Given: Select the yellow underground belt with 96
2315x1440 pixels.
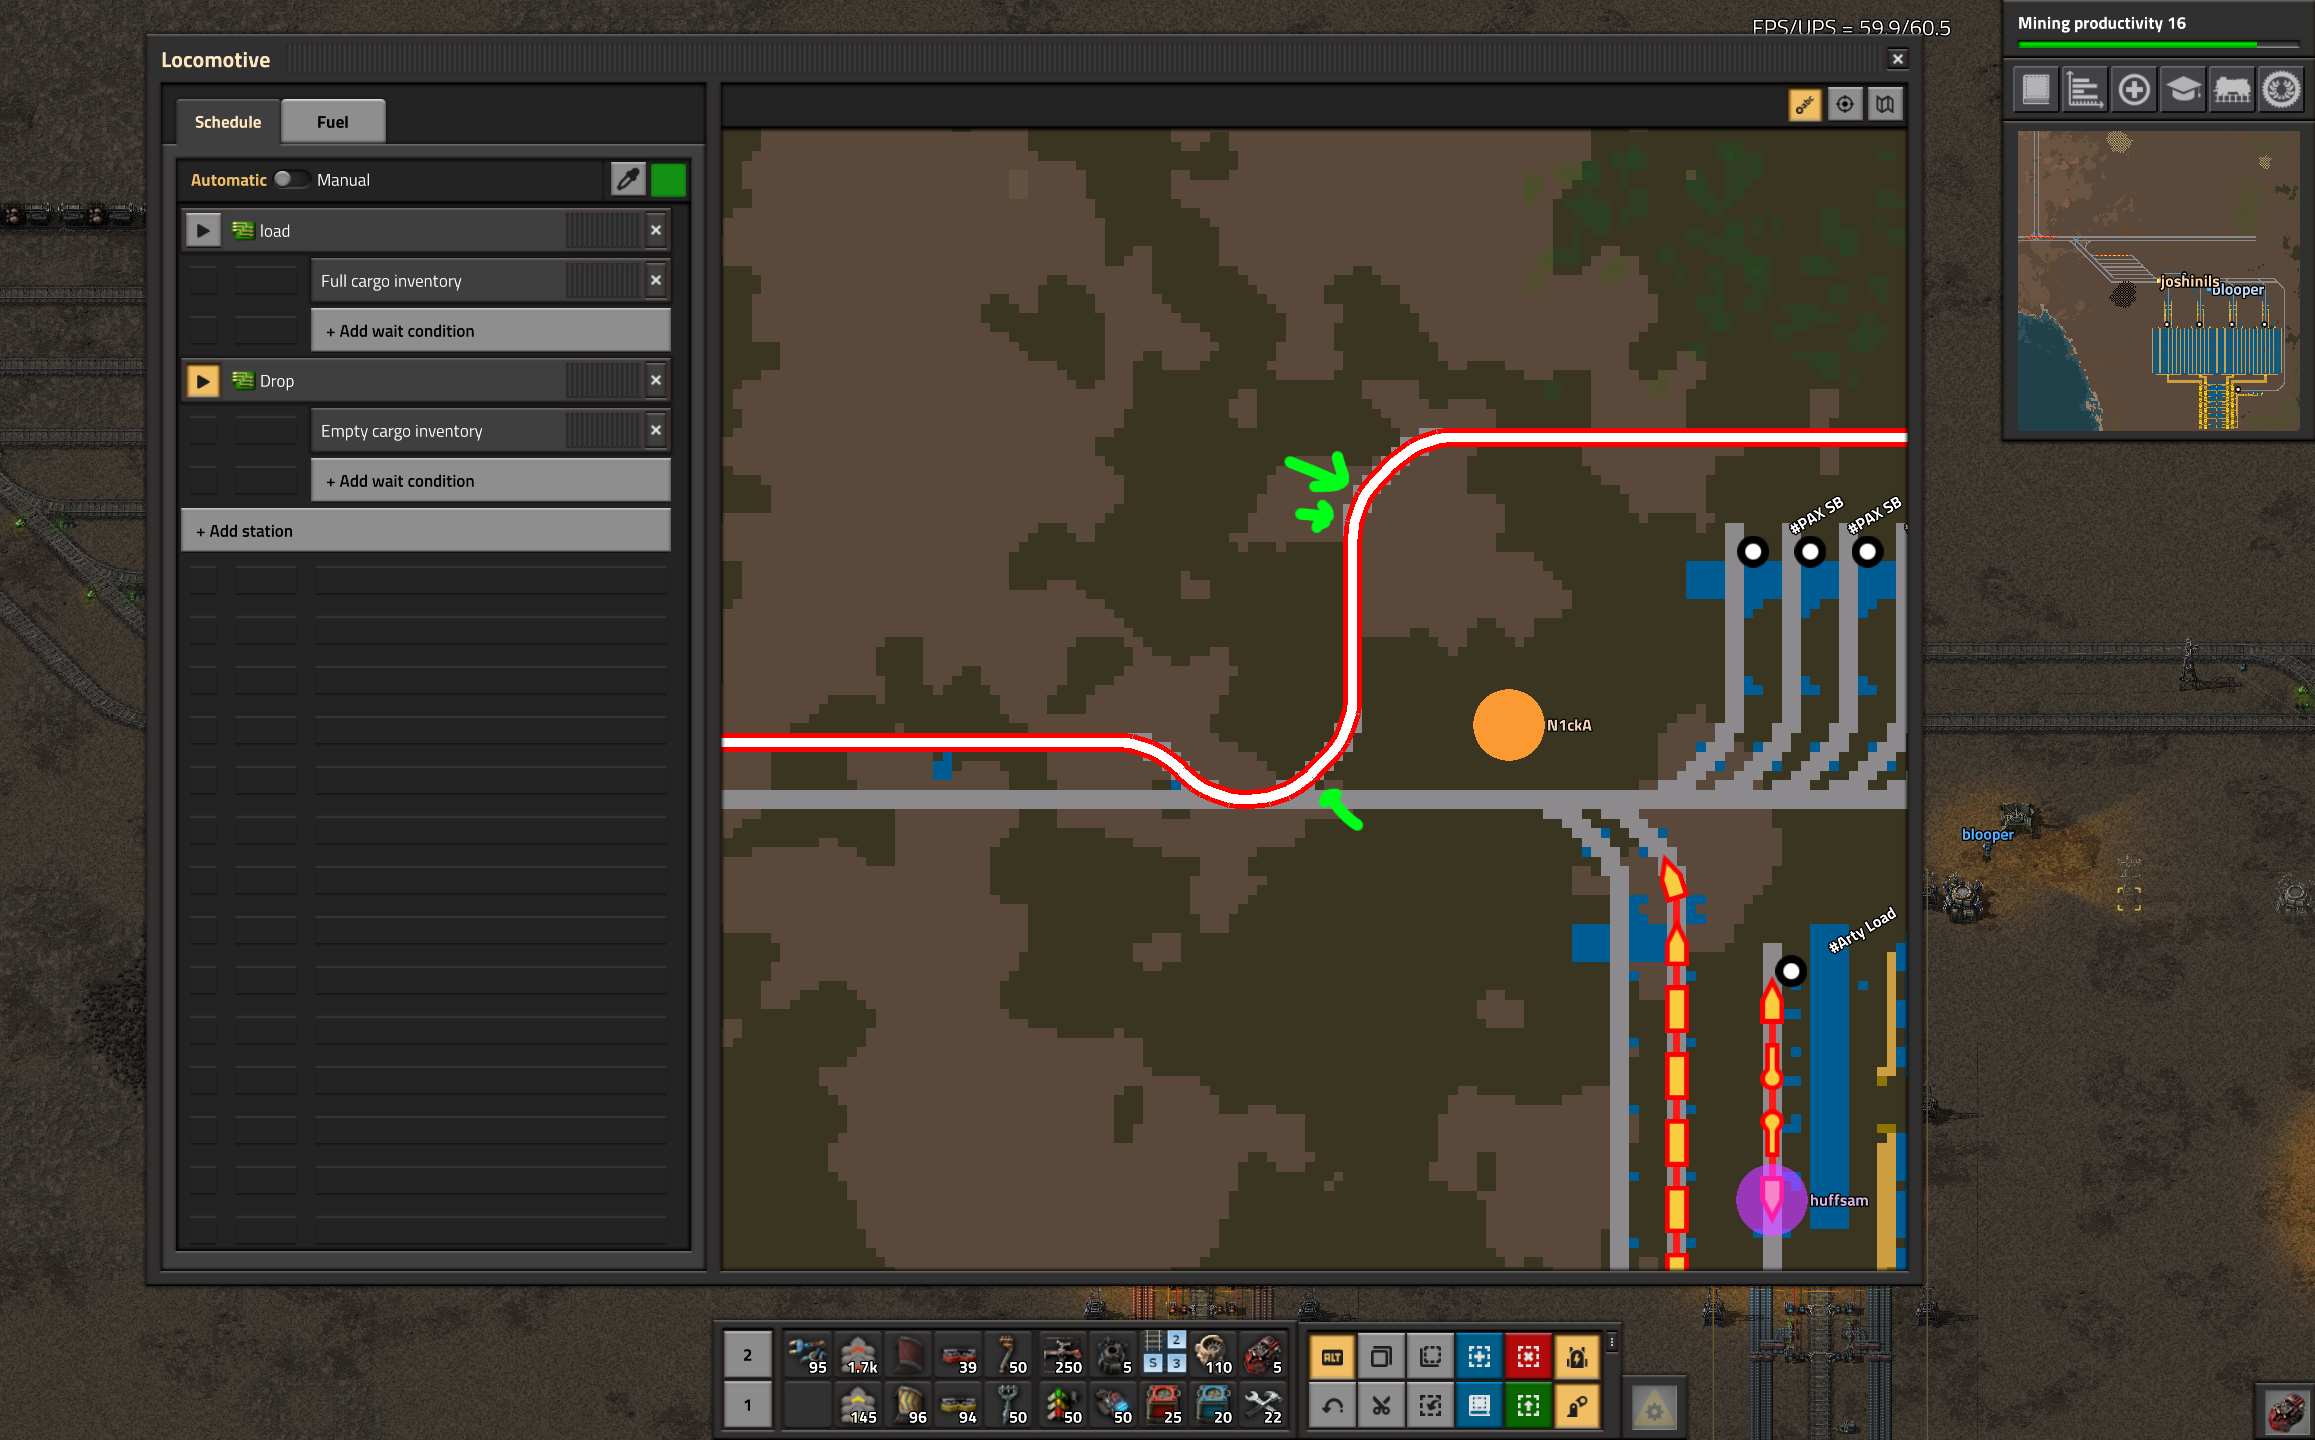Looking at the screenshot, I should point(909,1405).
